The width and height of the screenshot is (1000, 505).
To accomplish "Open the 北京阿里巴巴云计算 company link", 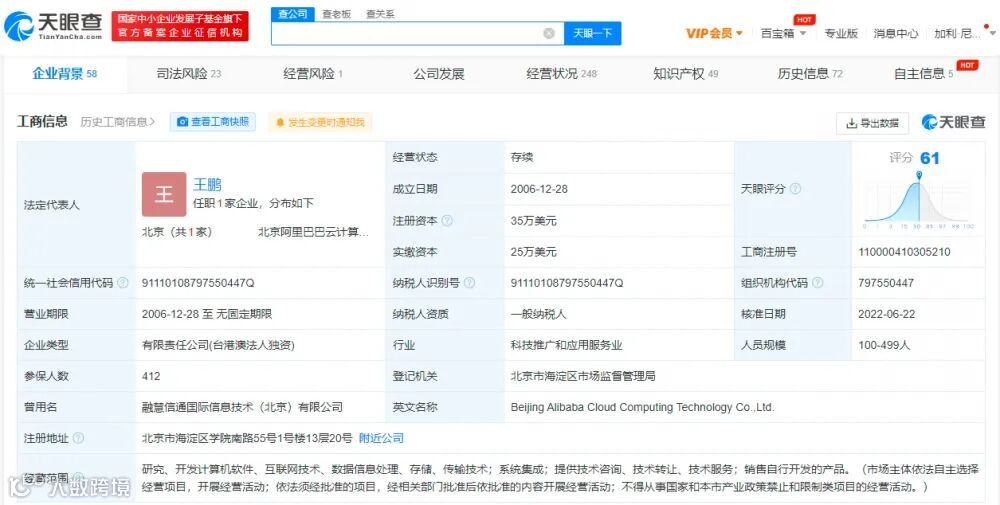I will pos(313,232).
